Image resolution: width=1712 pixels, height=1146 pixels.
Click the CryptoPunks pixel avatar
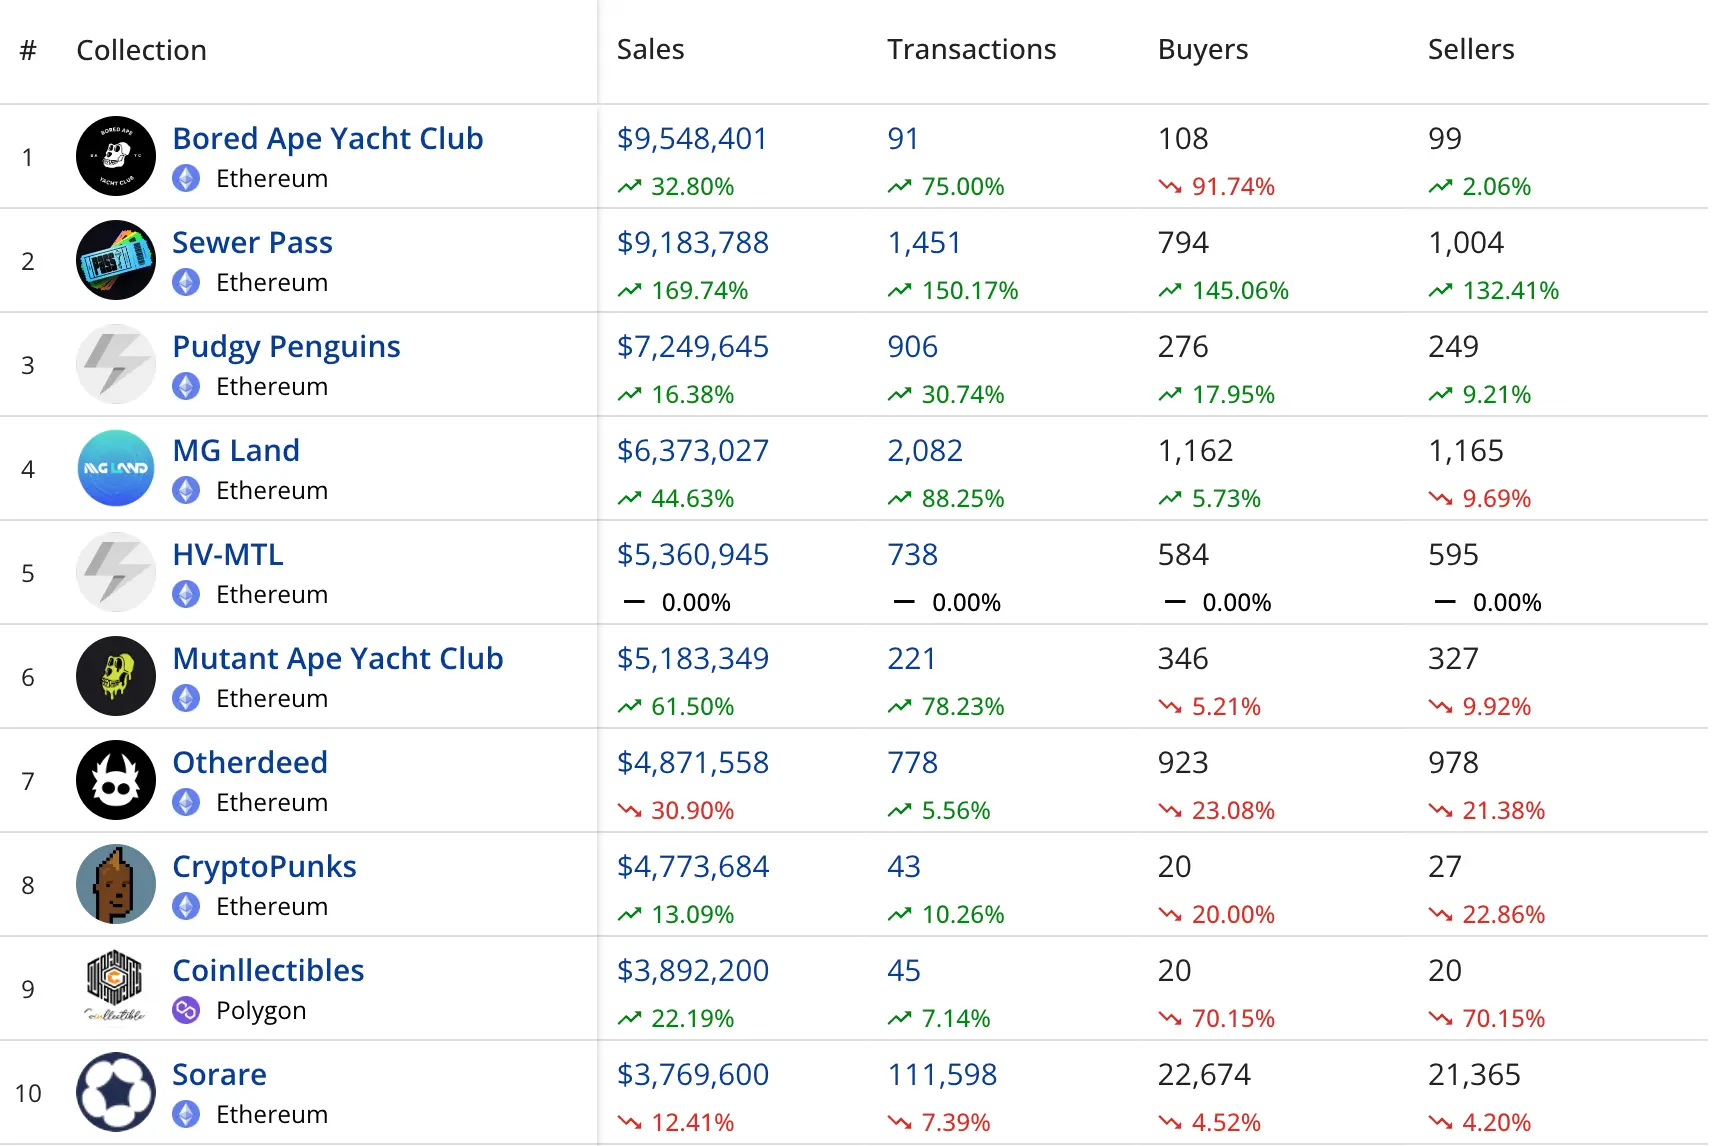tap(116, 884)
